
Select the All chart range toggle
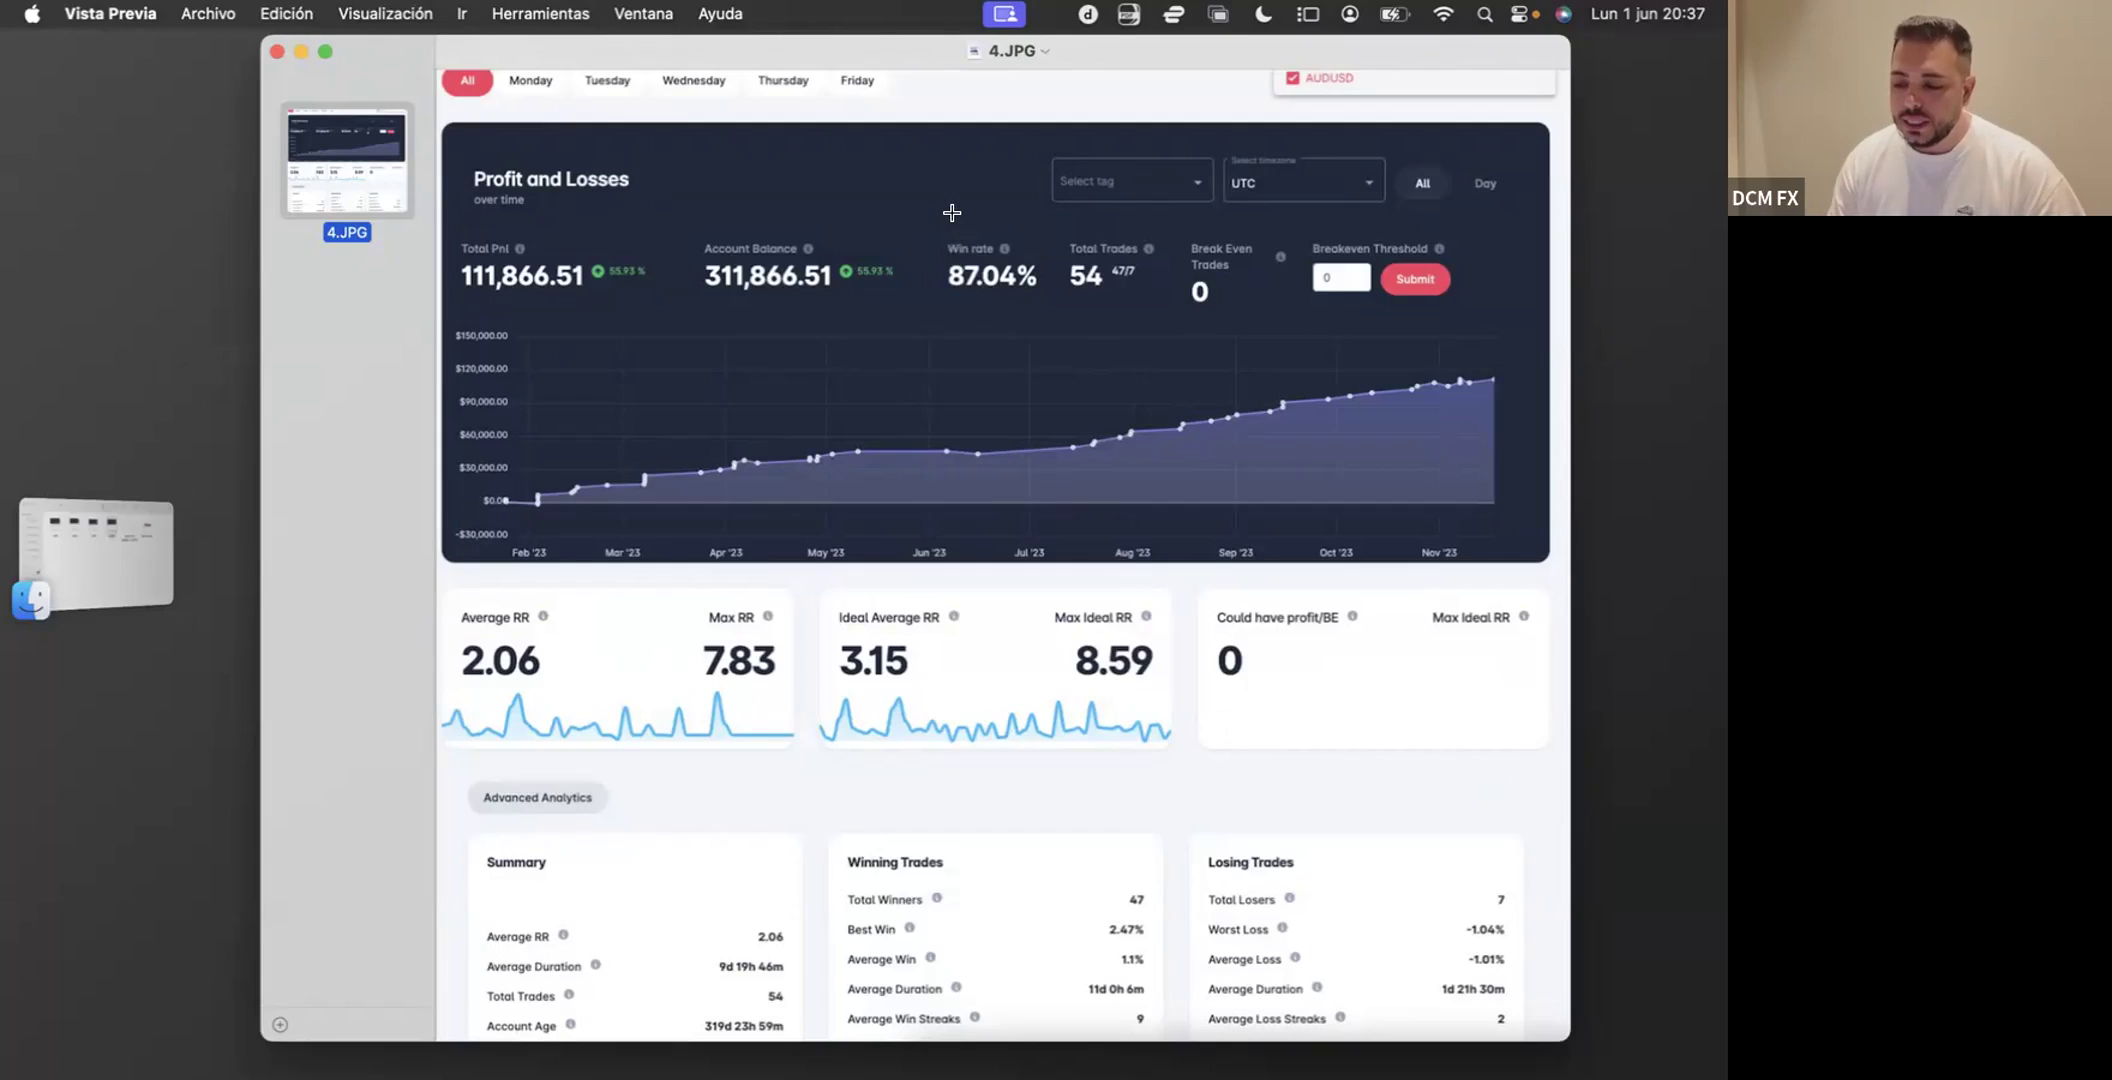click(1422, 183)
